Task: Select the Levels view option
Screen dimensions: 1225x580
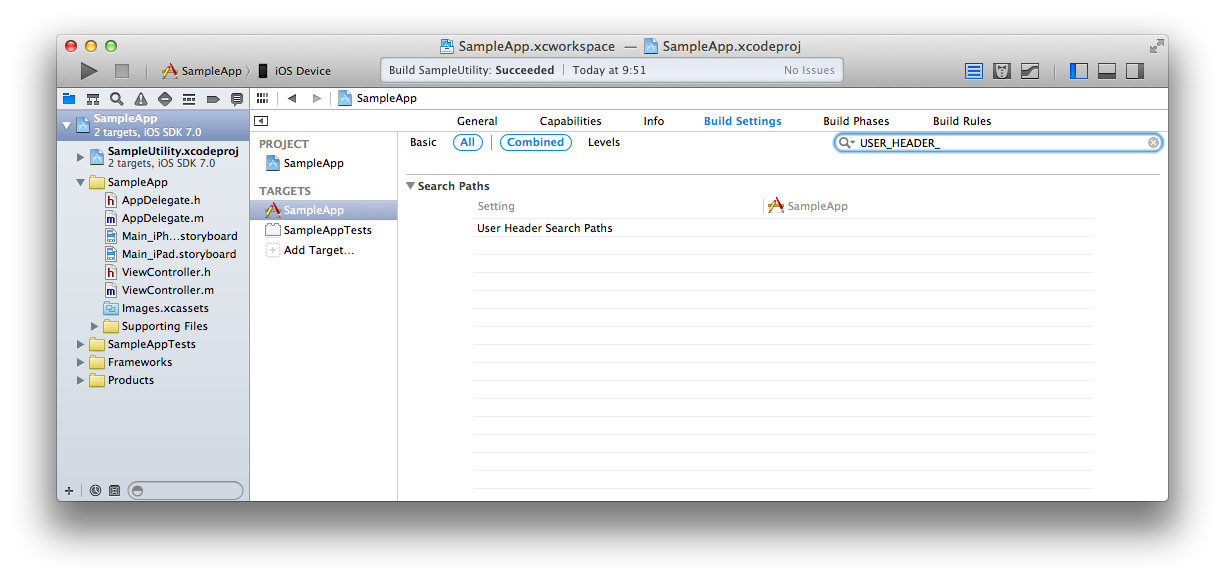Action: point(603,142)
